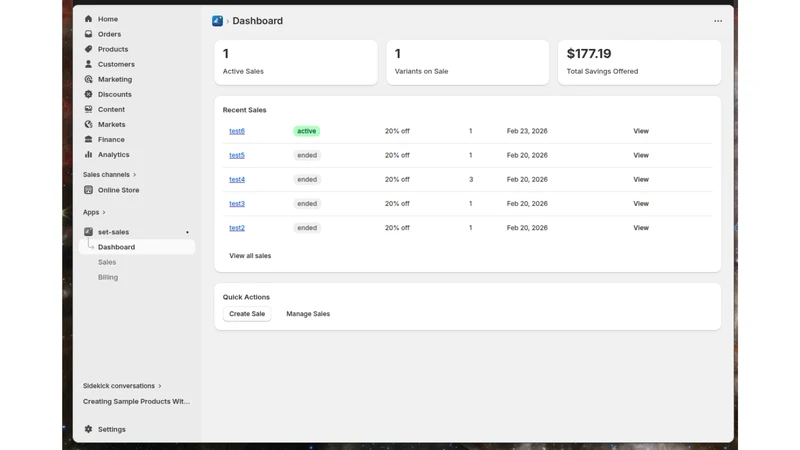The width and height of the screenshot is (800, 450).
Task: Click View for the test2 row
Action: pos(641,228)
